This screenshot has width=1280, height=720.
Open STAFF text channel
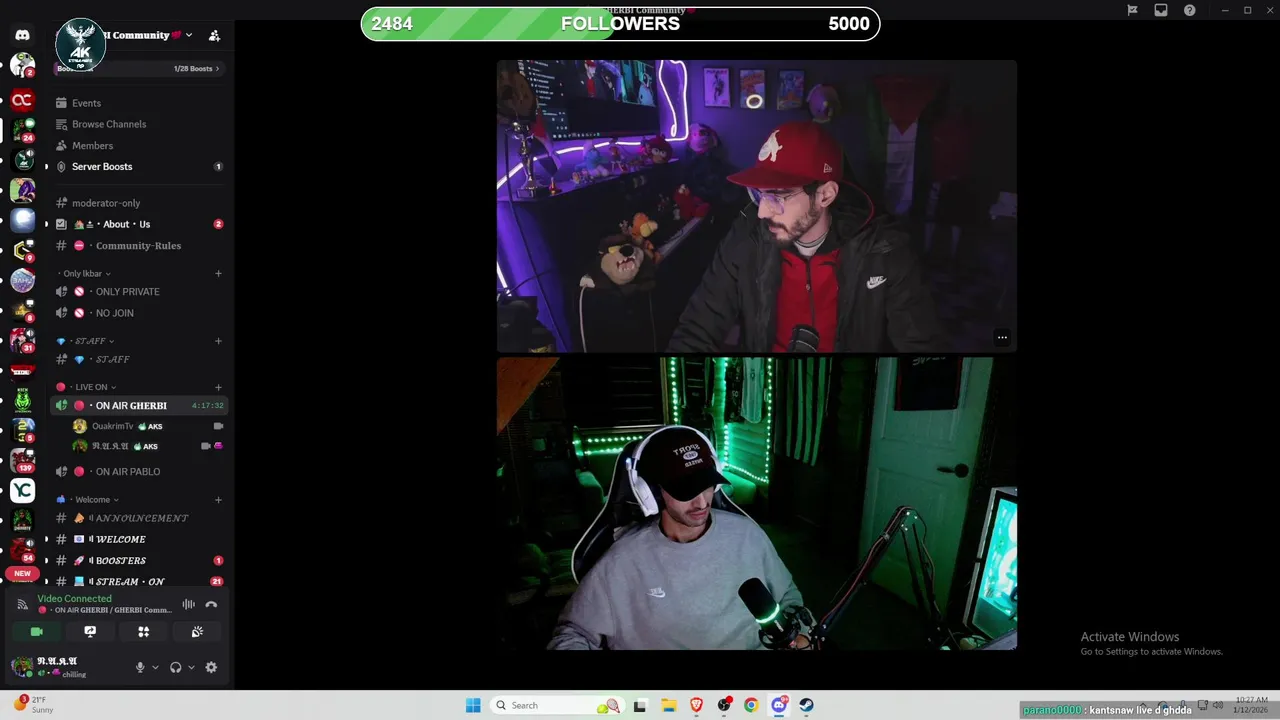coord(139,359)
